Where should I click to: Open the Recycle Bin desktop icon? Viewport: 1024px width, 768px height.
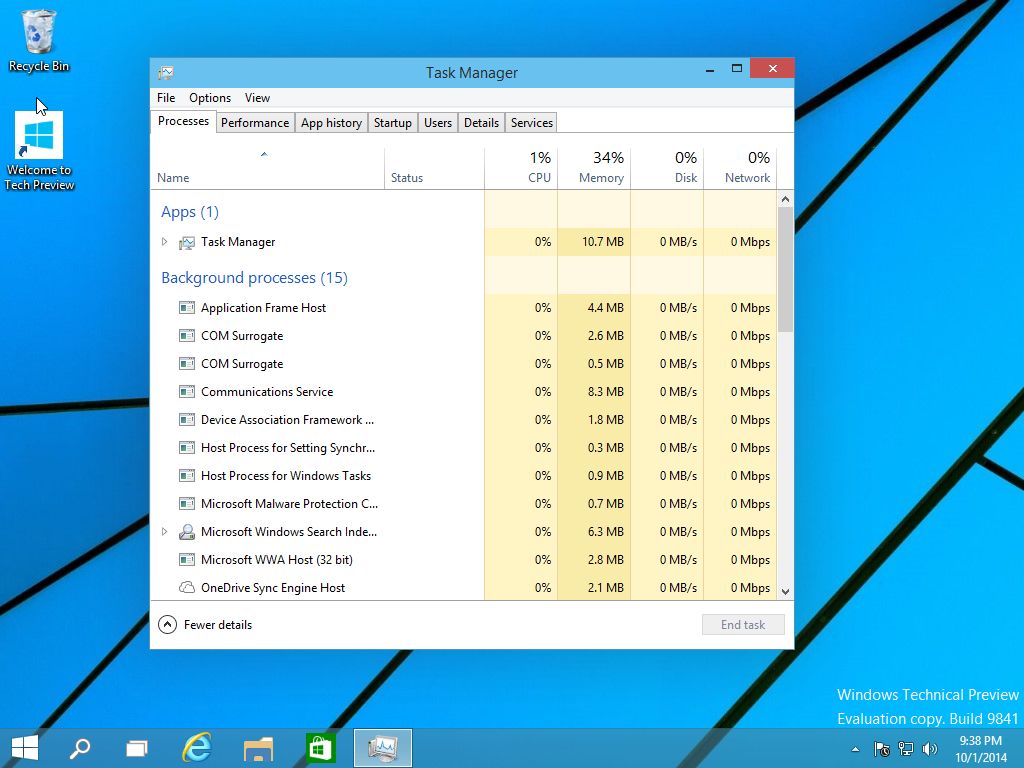click(39, 40)
